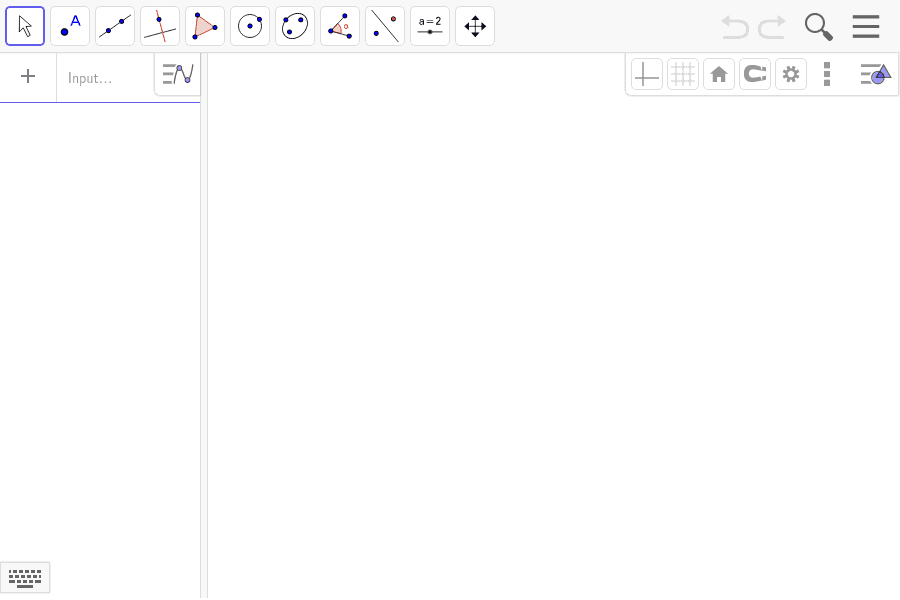Screen dimensions: 900x600
Task: Select the Move arrow tool
Action: pos(25,26)
